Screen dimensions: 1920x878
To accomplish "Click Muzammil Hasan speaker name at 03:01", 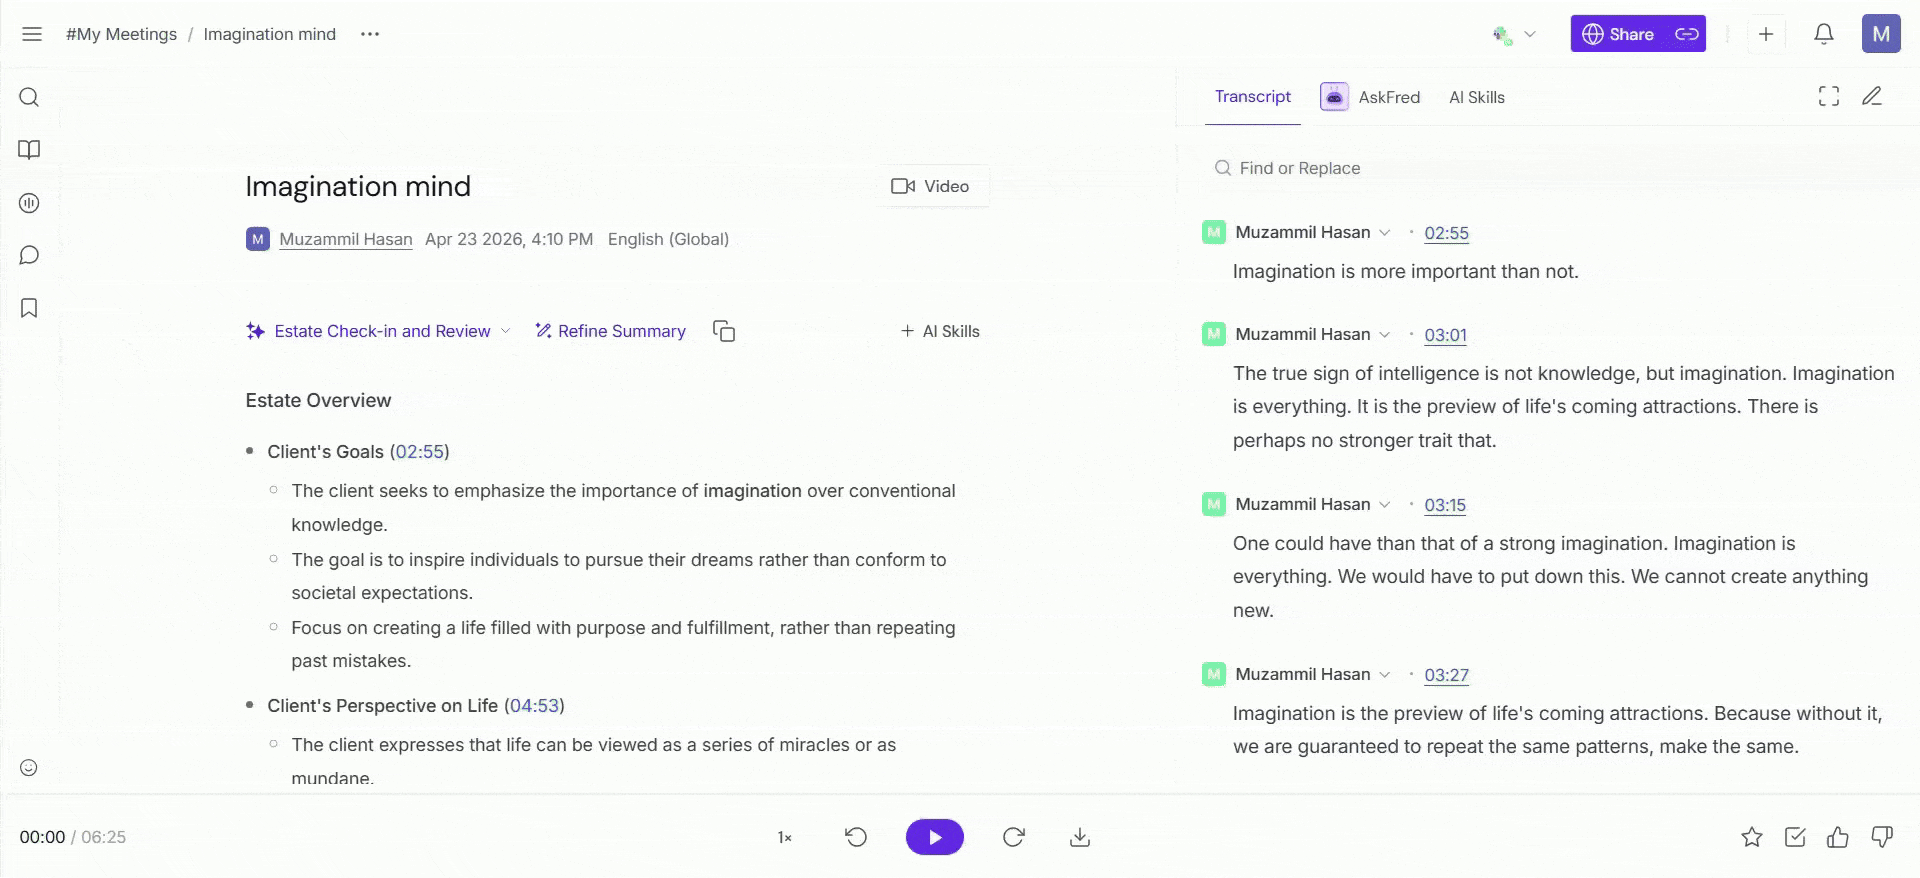I will [x=1302, y=334].
